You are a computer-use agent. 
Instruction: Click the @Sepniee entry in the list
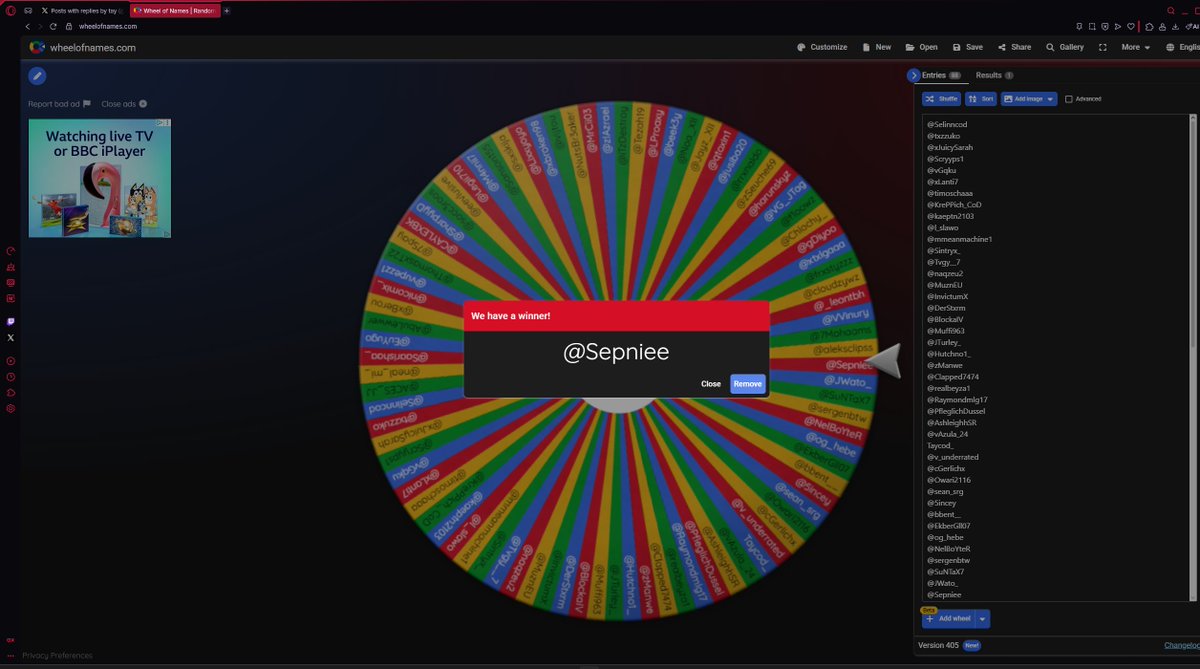[945, 594]
